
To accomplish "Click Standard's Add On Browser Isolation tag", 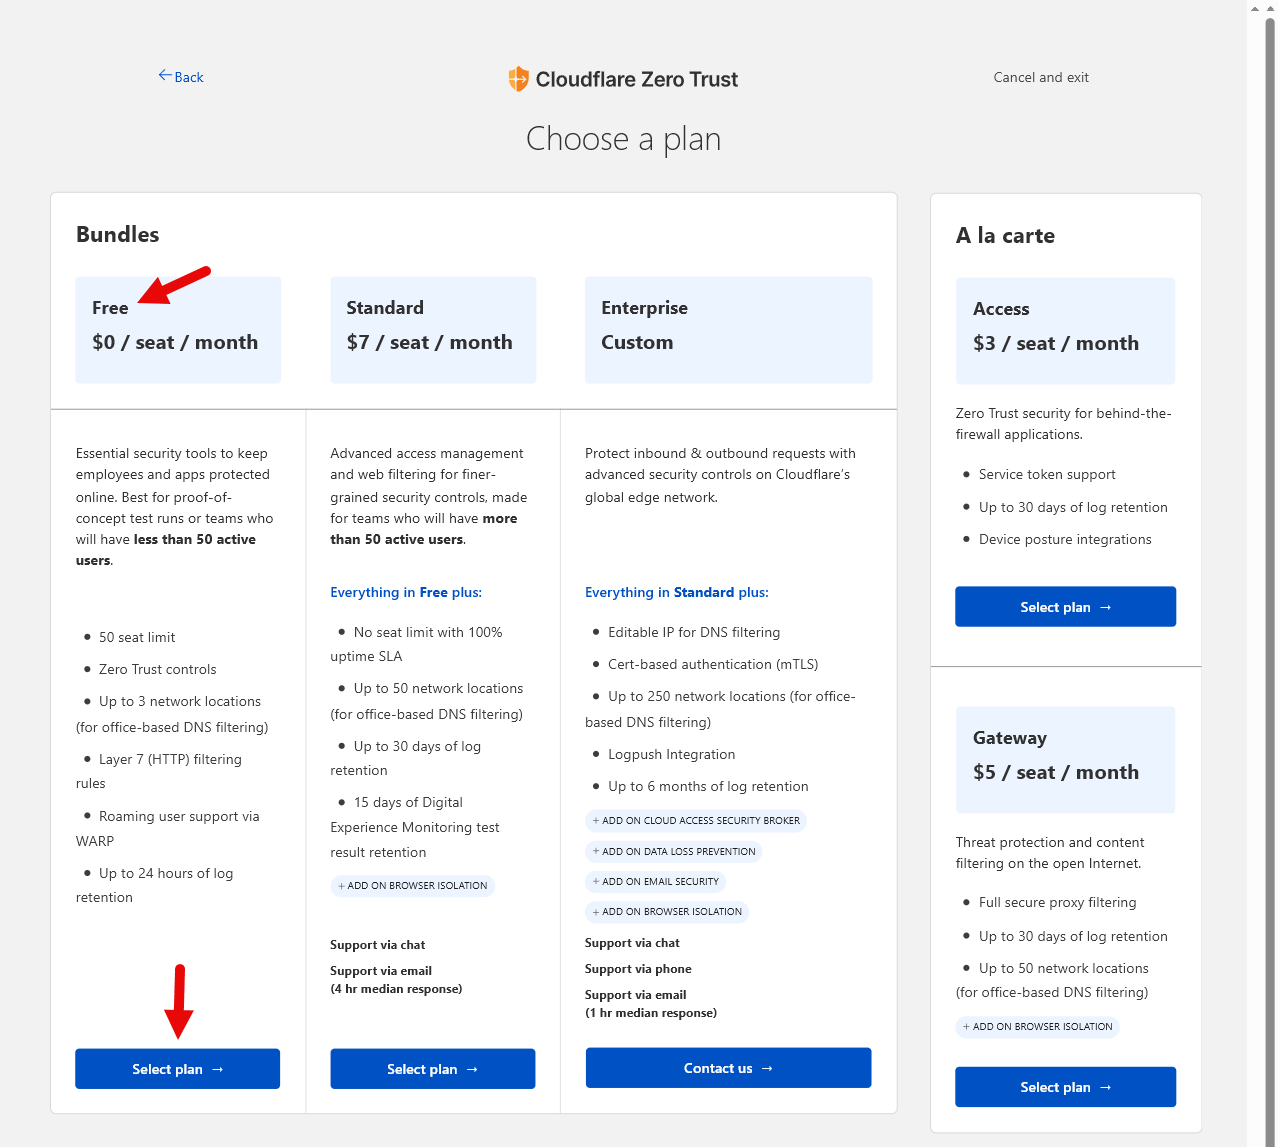I will (412, 886).
